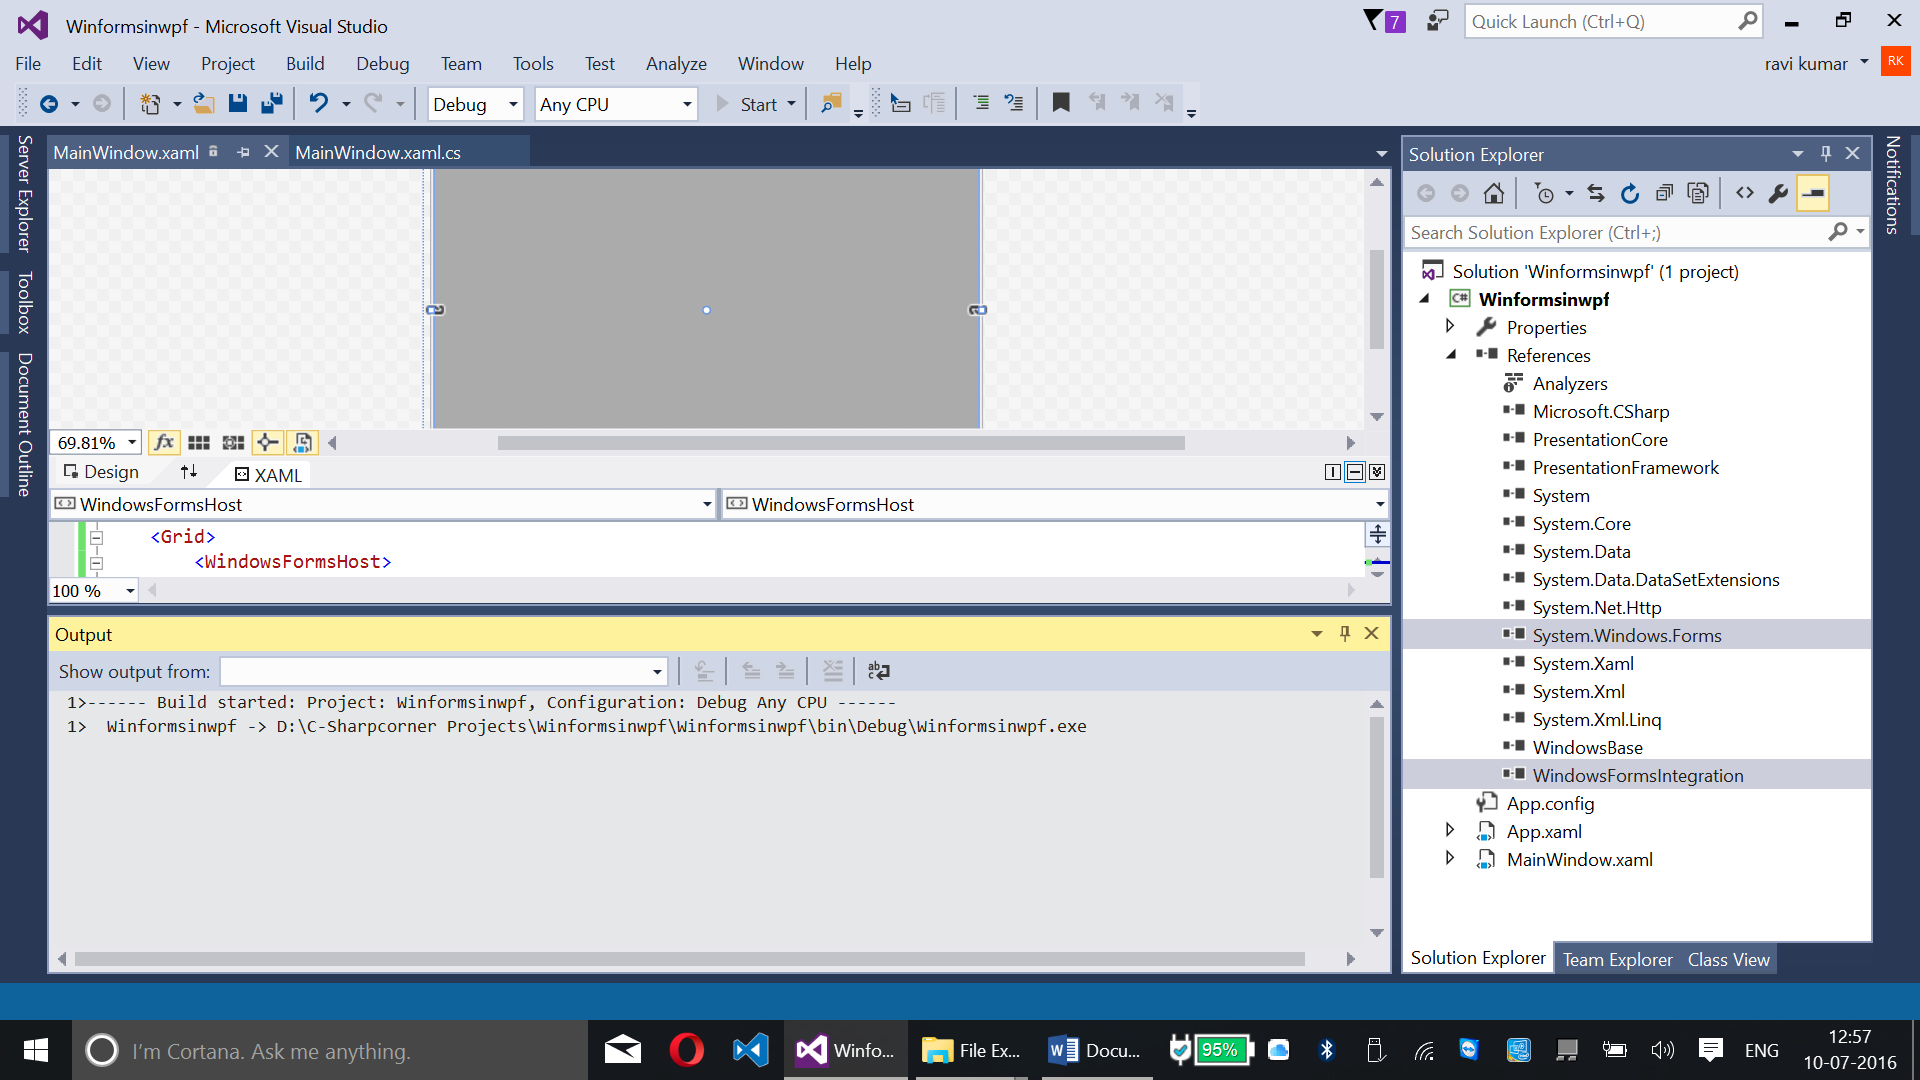Click the Home icon in Solution Explorer
The image size is (1920, 1080).
pos(1494,193)
